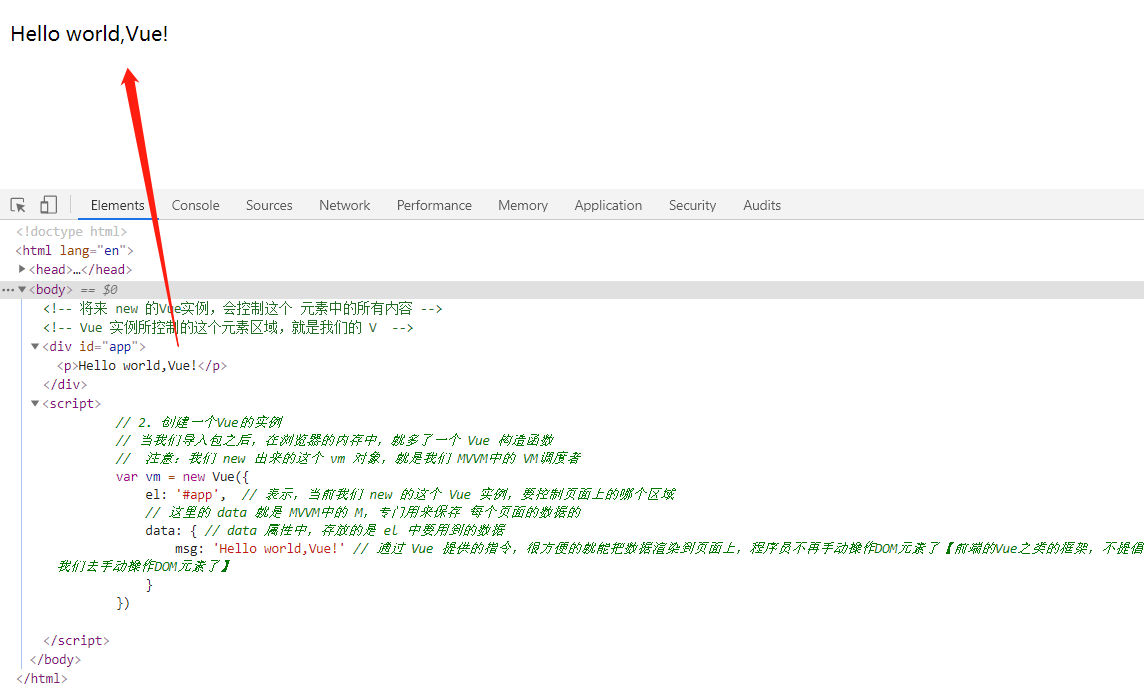Select the closing </script> tag
This screenshot has width=1144, height=686.
[x=76, y=641]
